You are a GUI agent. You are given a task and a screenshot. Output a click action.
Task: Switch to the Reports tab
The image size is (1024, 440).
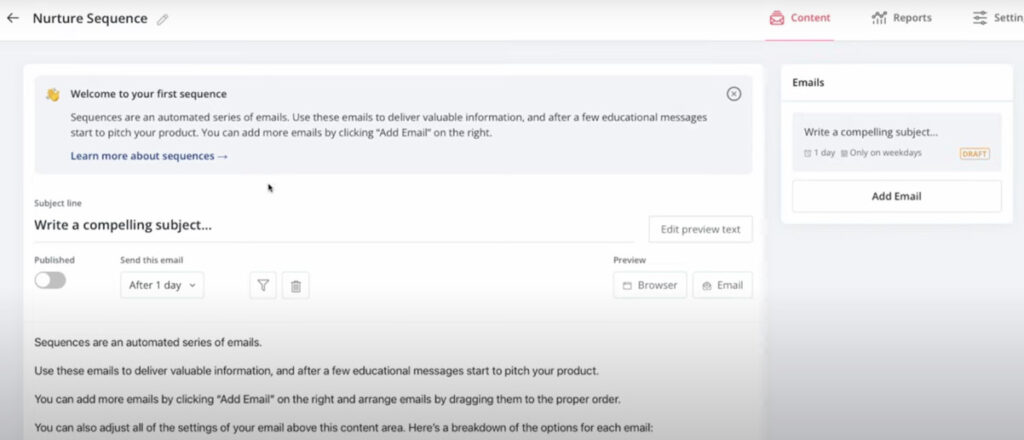pyautogui.click(x=902, y=18)
